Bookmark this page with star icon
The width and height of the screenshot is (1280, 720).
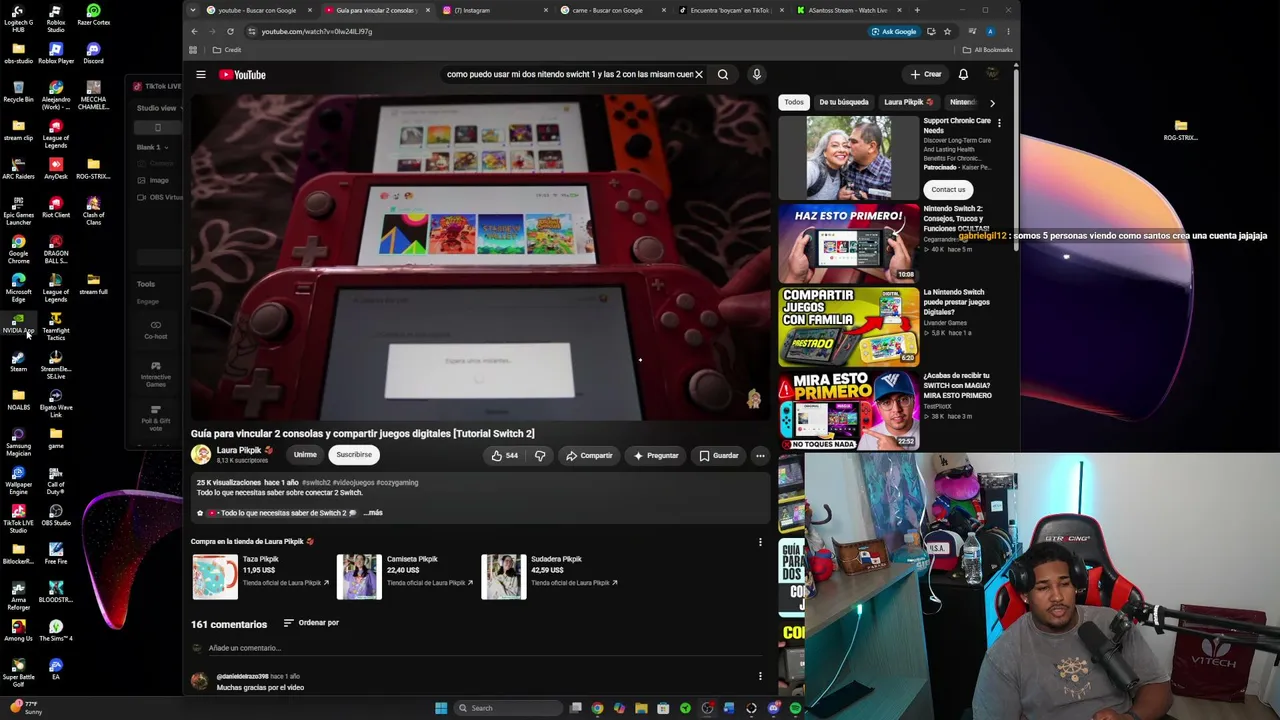(947, 31)
